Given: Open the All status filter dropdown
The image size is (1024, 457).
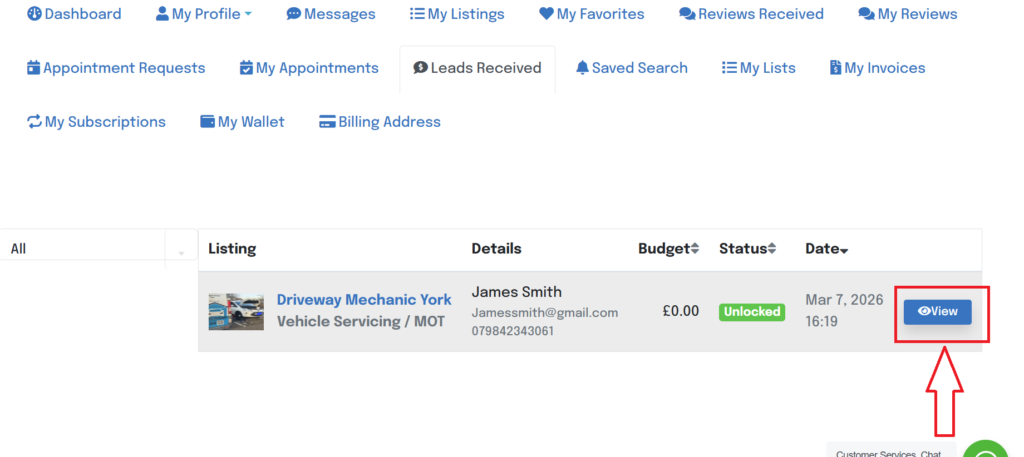Looking at the screenshot, I should click(x=97, y=249).
